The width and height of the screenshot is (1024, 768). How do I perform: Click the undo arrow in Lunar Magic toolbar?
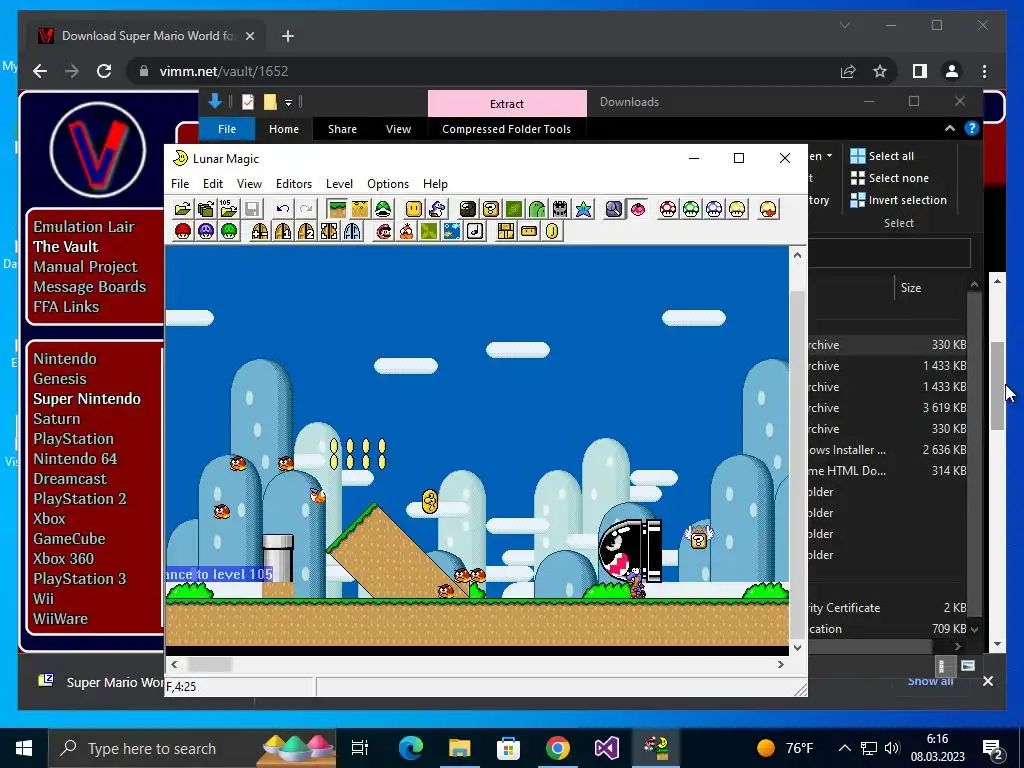(x=283, y=209)
